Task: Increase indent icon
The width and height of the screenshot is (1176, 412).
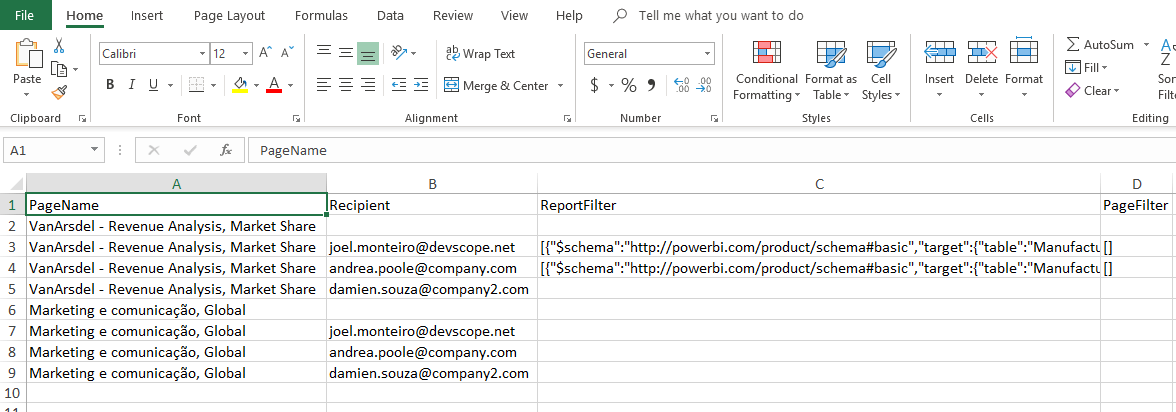Action: 421,85
